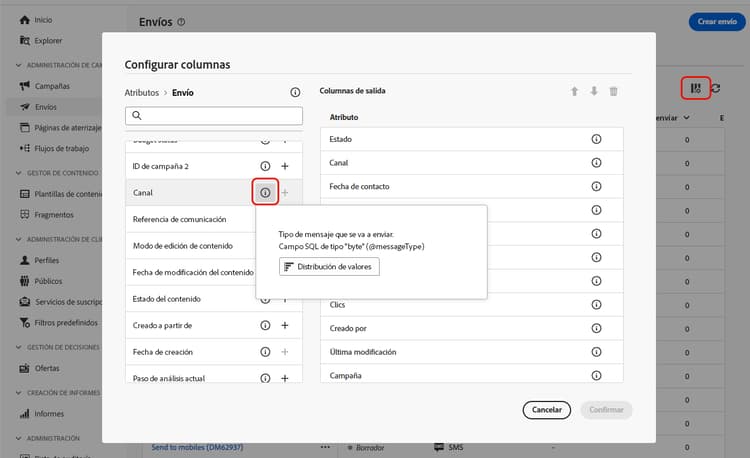
Task: Show info for Última modificación column
Action: [x=596, y=352]
